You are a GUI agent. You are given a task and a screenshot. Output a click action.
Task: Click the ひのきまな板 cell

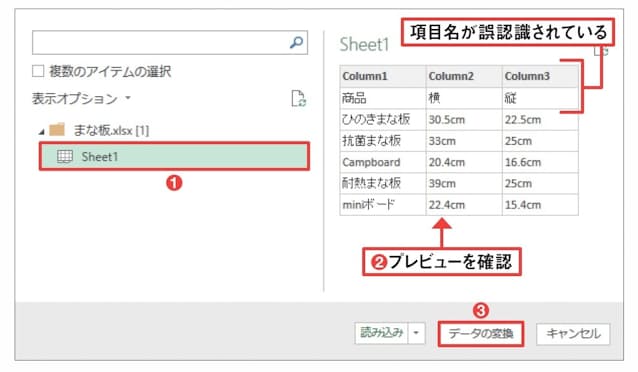click(383, 120)
